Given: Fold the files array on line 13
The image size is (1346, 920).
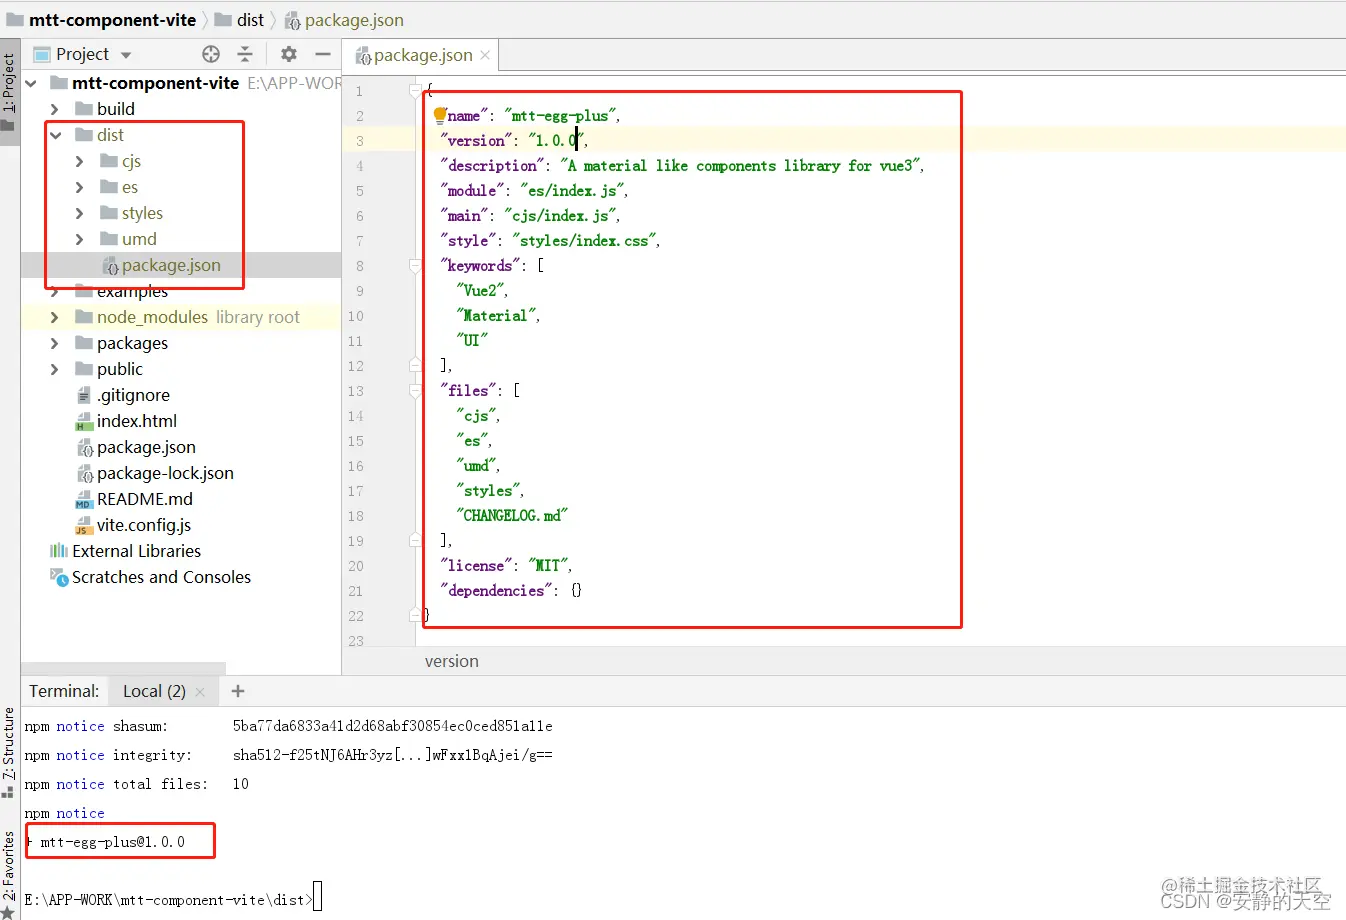Looking at the screenshot, I should pyautogui.click(x=415, y=390).
